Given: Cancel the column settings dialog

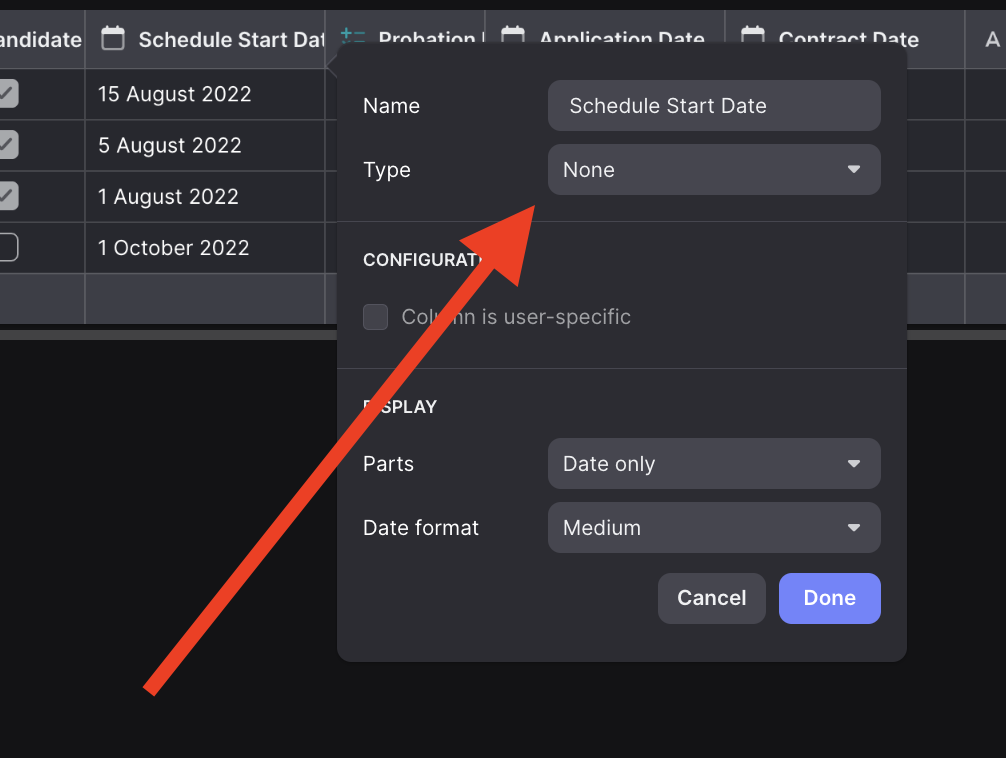Looking at the screenshot, I should point(711,598).
